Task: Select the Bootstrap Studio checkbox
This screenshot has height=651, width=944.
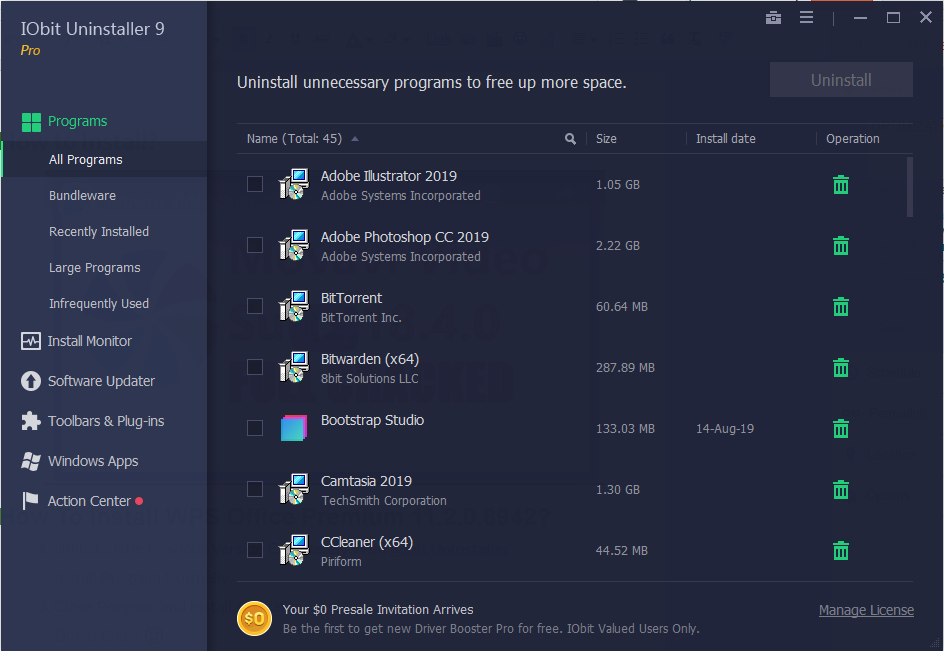Action: 255,428
